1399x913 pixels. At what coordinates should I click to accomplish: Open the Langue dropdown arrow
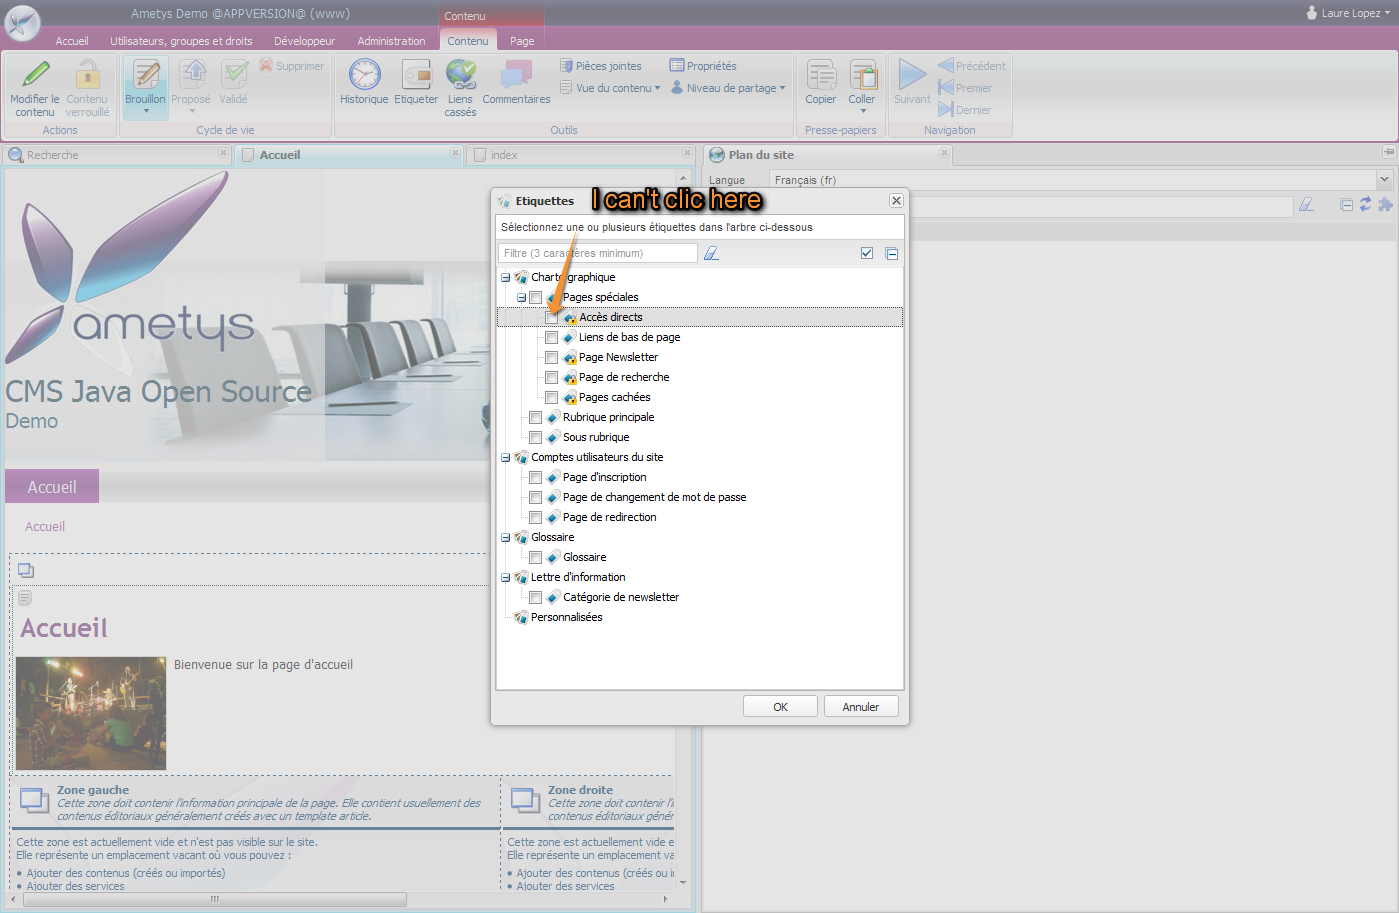pyautogui.click(x=1384, y=180)
